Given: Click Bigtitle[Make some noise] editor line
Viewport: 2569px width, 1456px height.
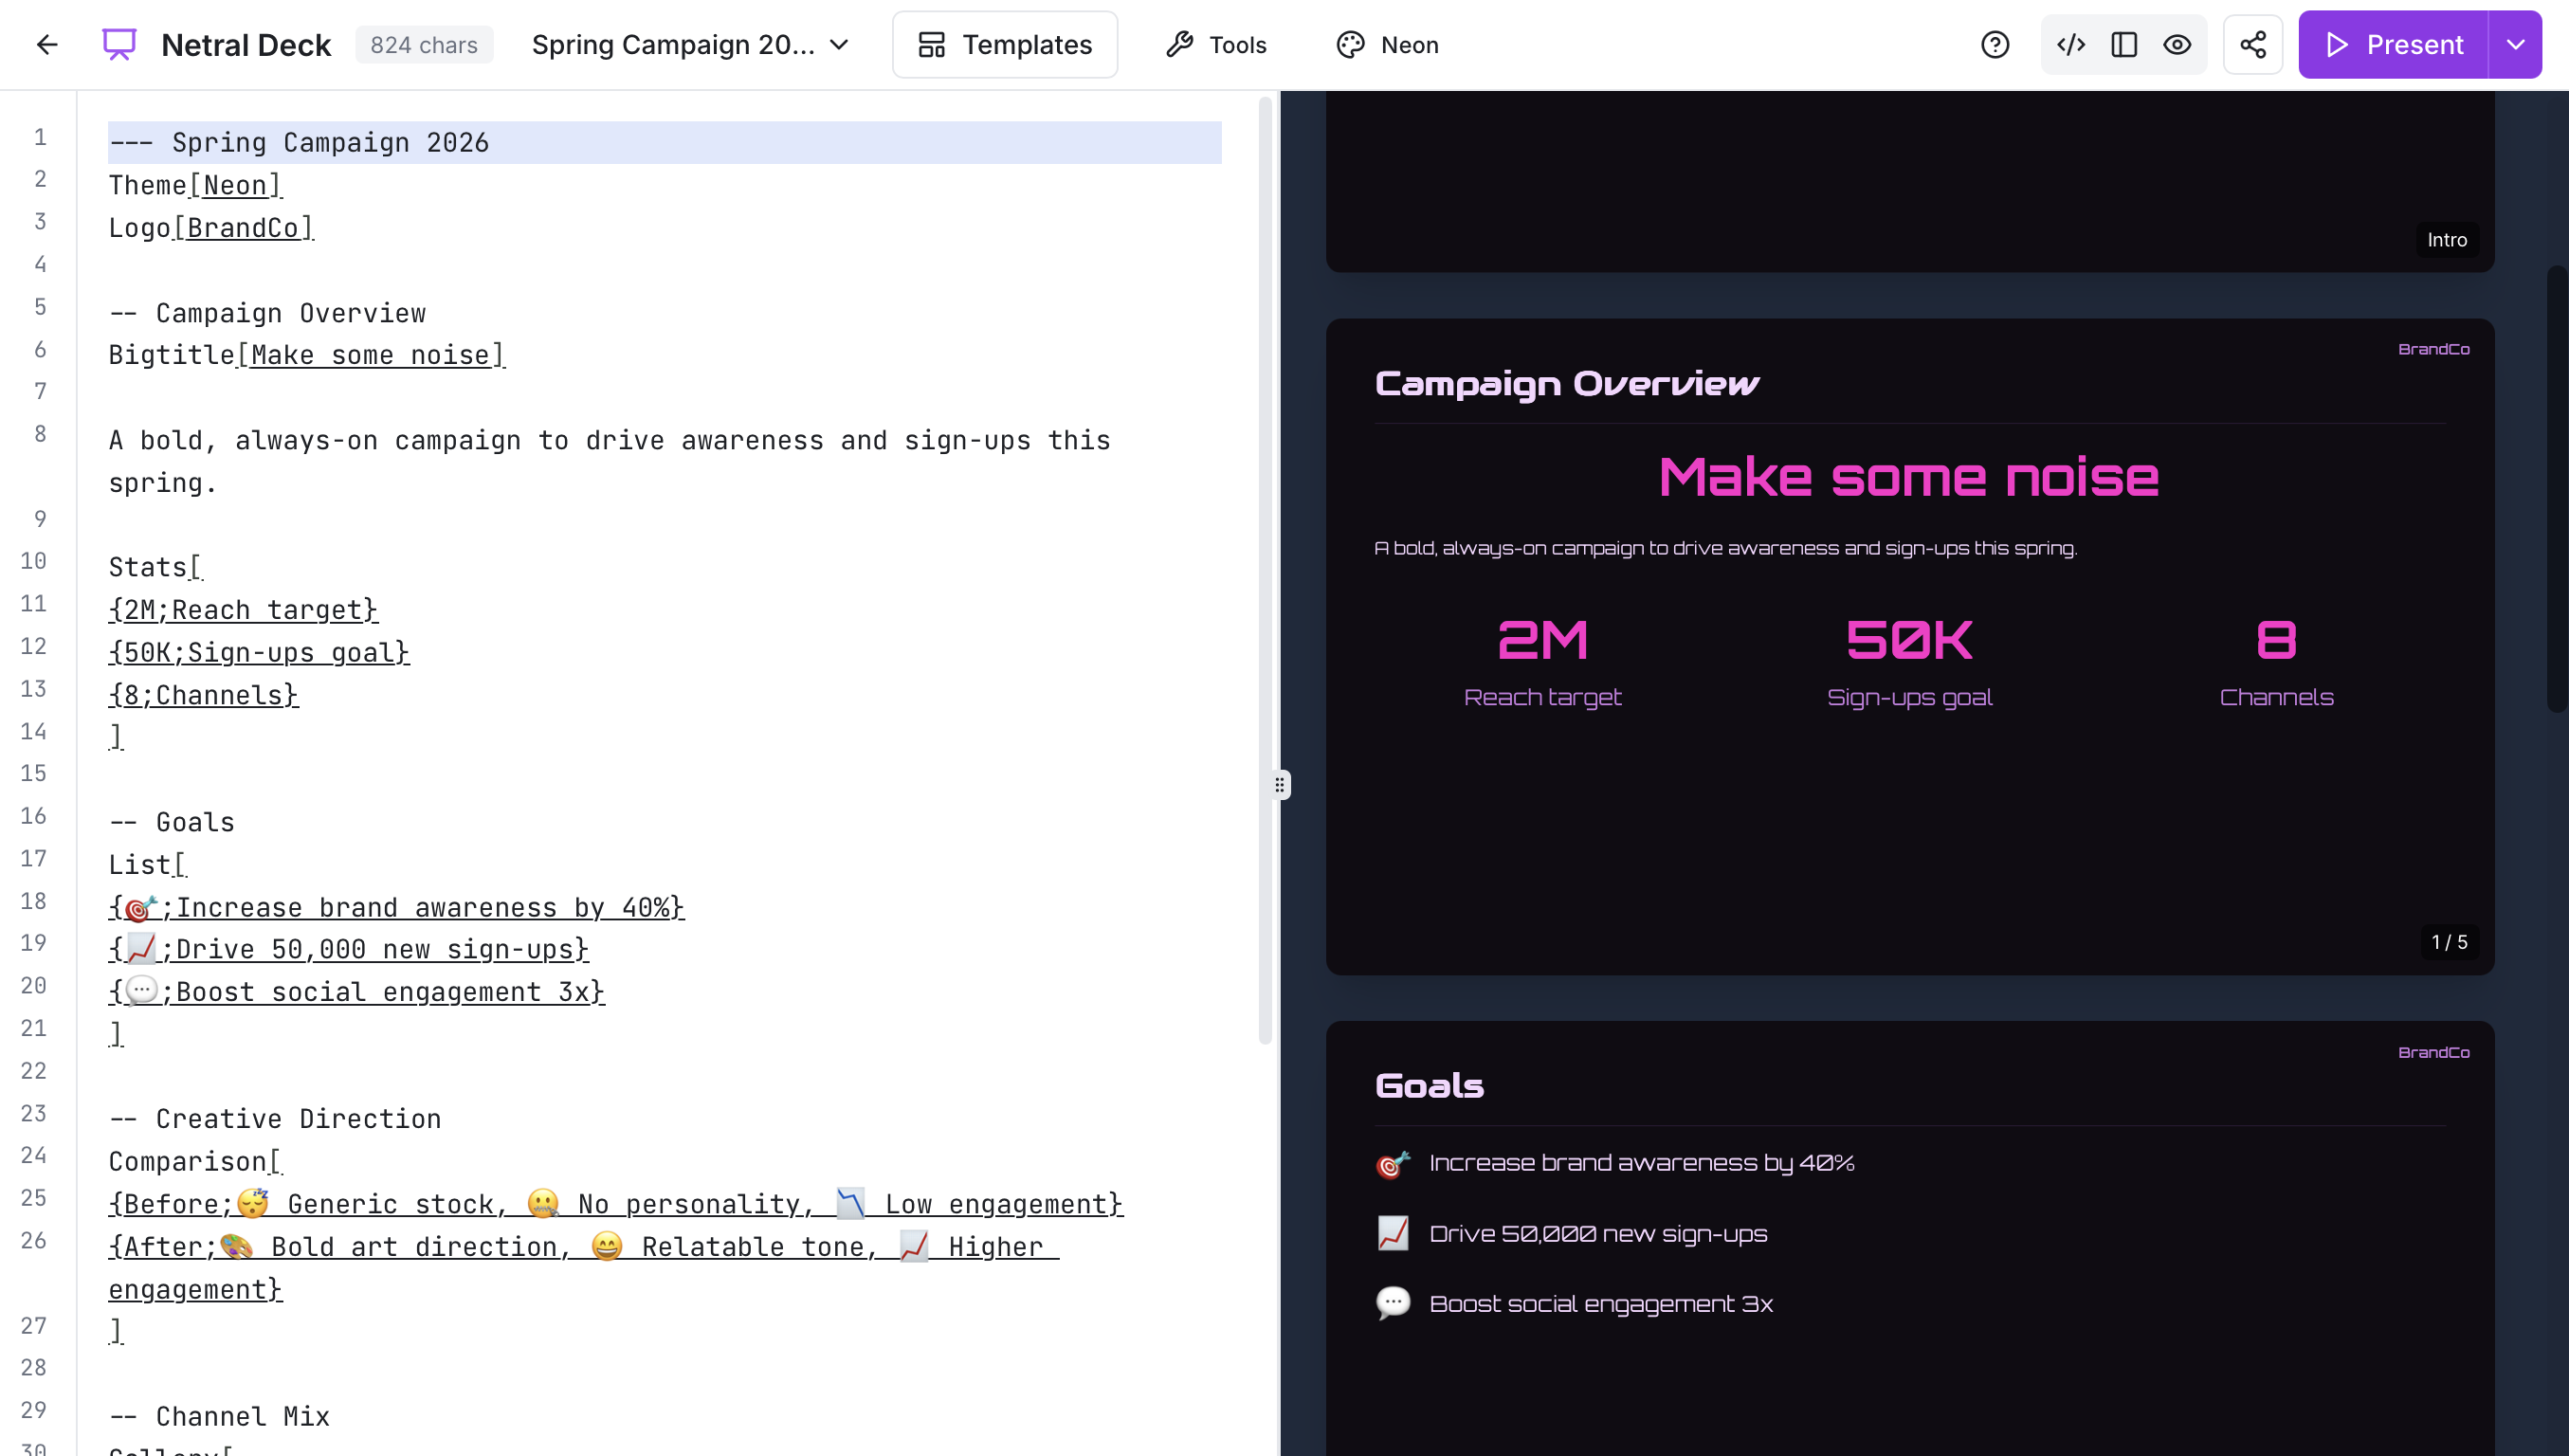Looking at the screenshot, I should tap(307, 356).
